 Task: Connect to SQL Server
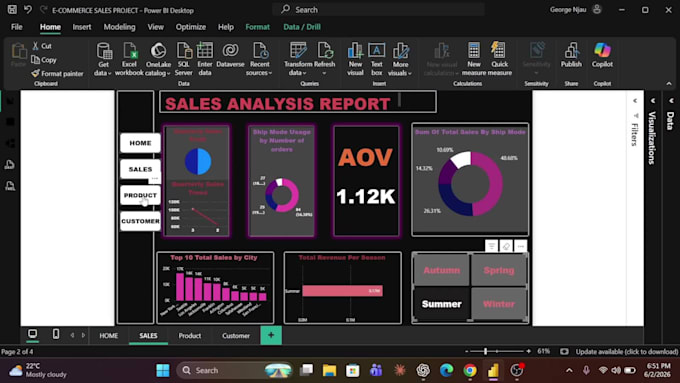point(183,60)
